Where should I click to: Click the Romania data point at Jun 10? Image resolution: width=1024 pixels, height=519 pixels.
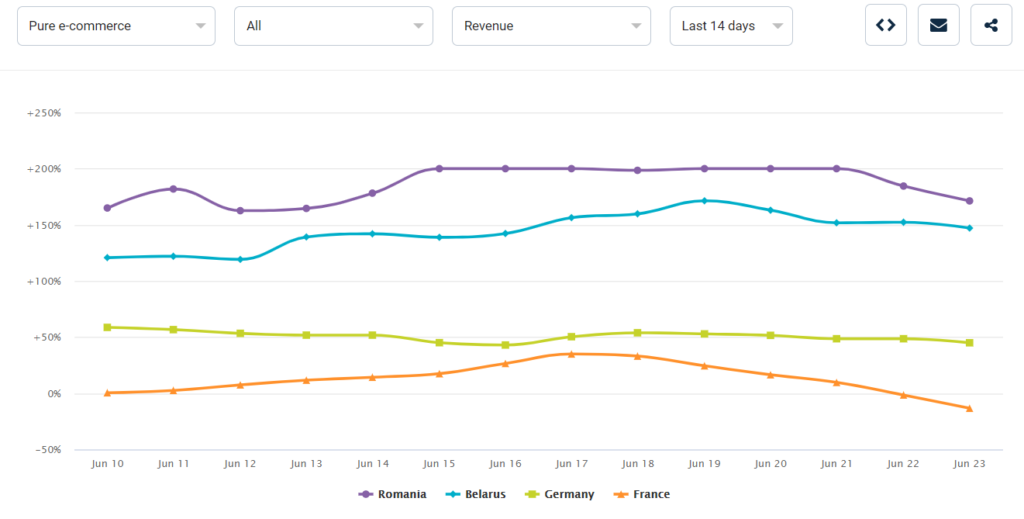point(107,208)
